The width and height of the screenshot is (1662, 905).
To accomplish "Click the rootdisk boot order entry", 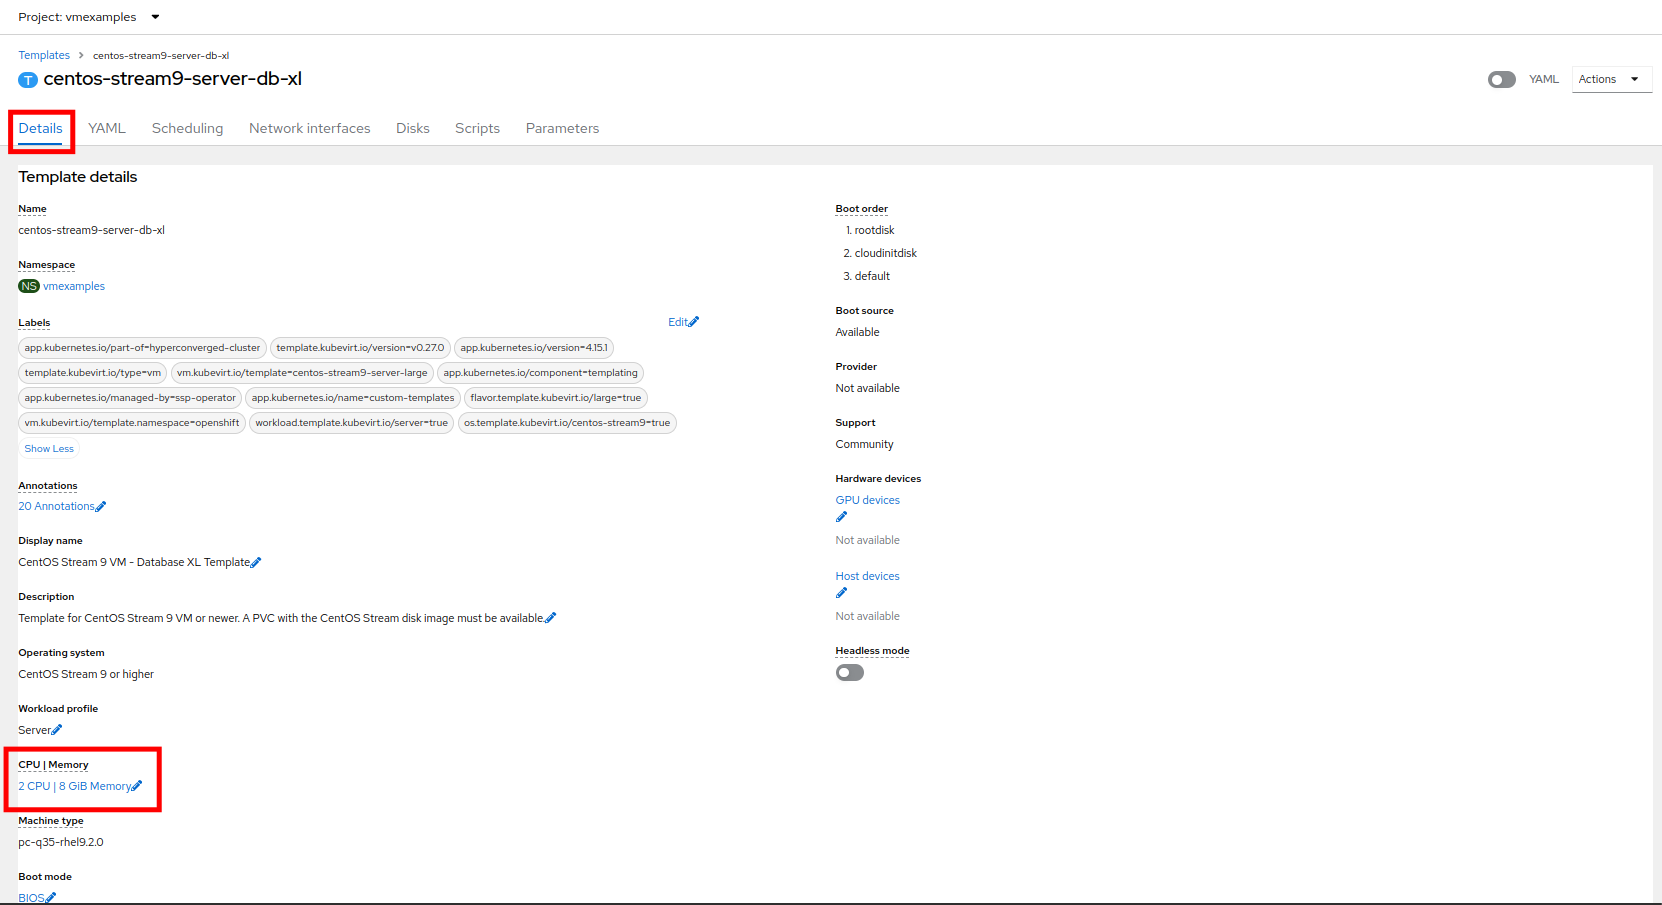I will [x=874, y=230].
